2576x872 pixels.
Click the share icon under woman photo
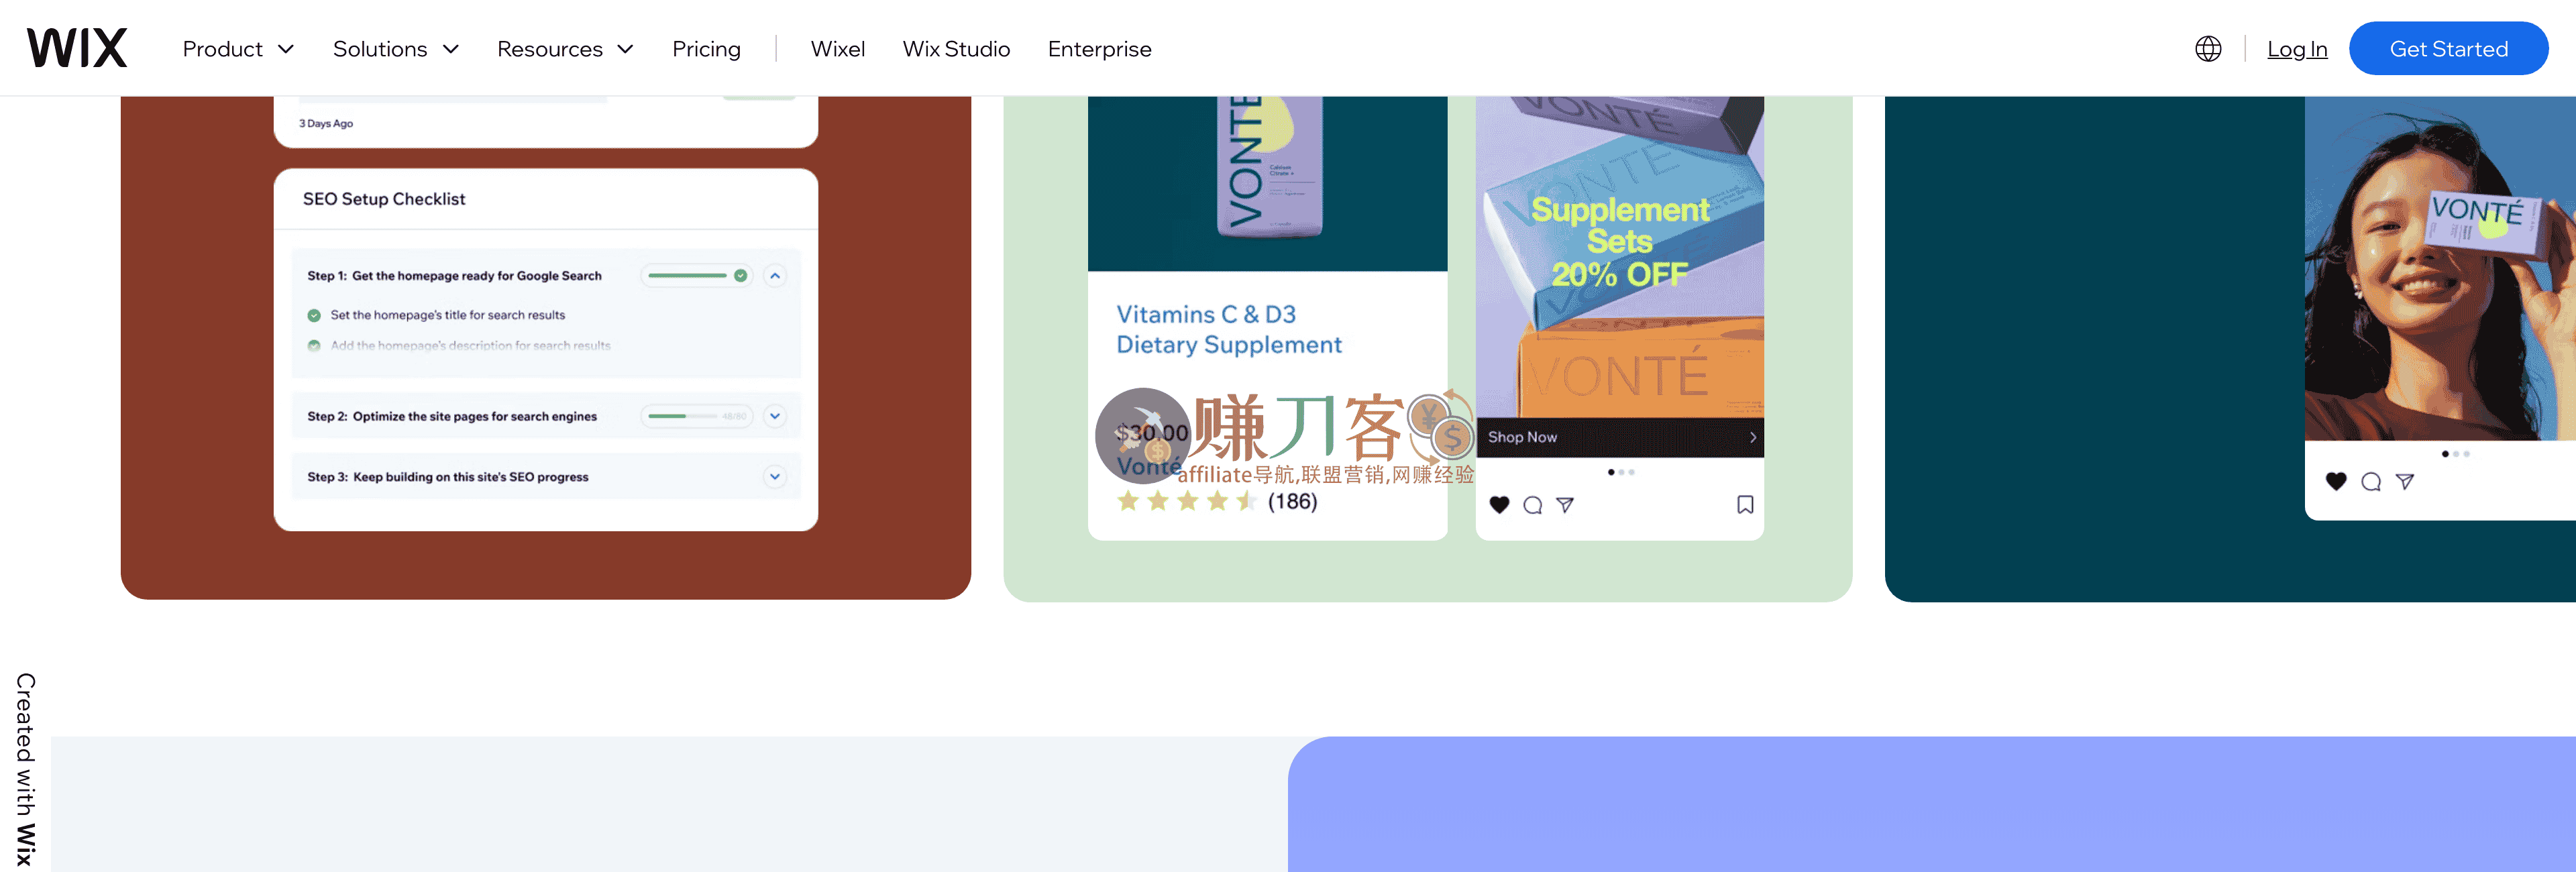[2405, 482]
